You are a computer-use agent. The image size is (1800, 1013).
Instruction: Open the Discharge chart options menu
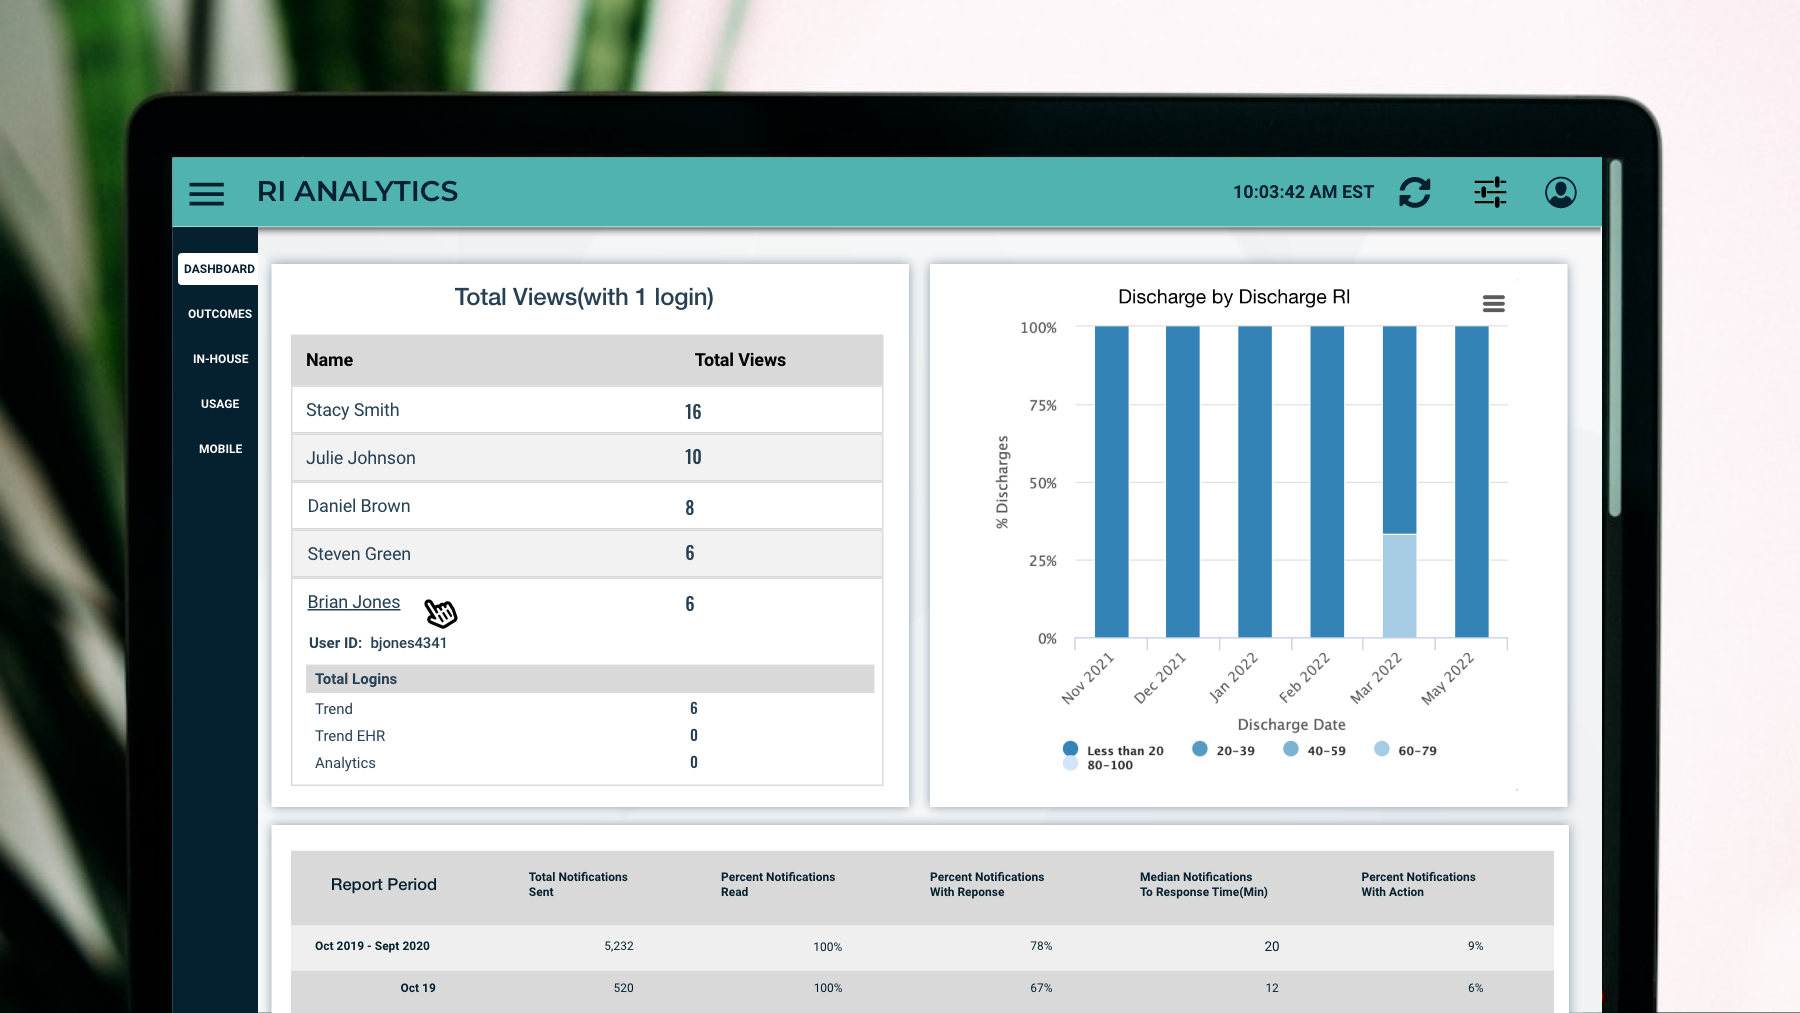click(x=1494, y=304)
